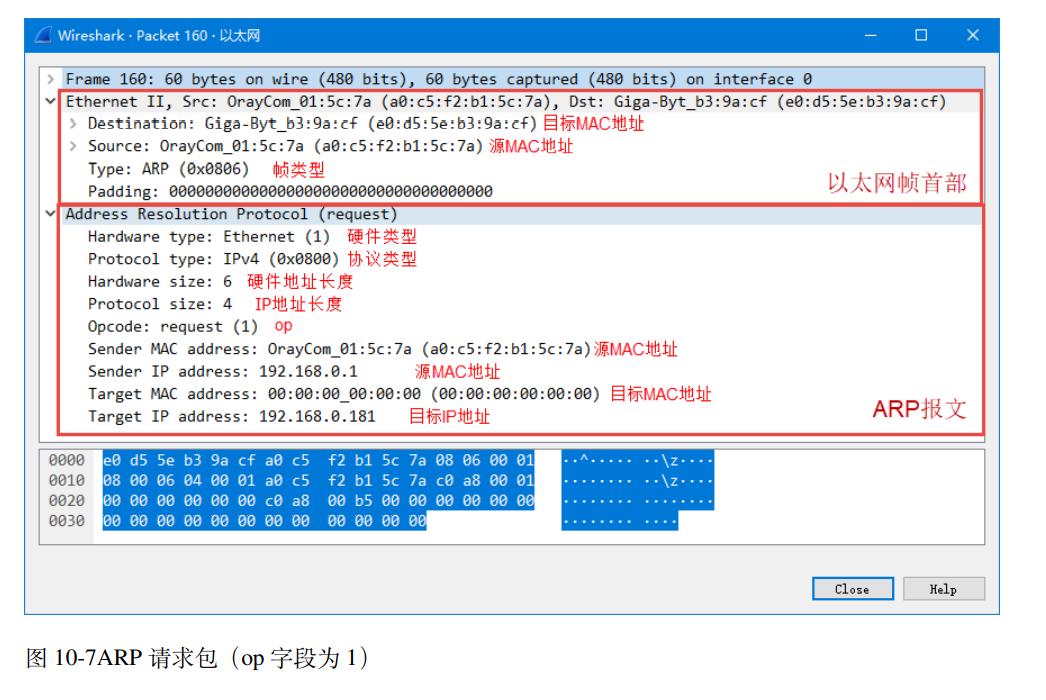Click the hex offset 0000 row
Viewport: 1046px width, 700px height.
[x=66, y=461]
